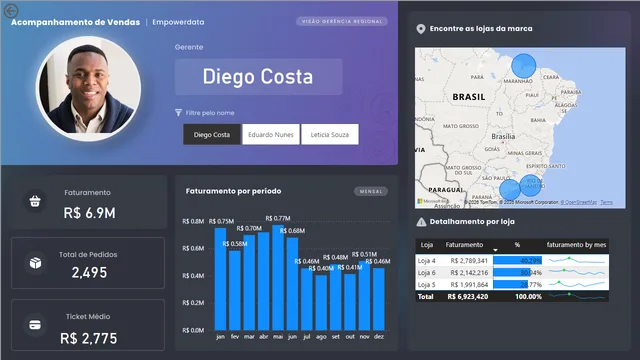Select the nov bar in chart
Image resolution: width=640 pixels, height=360 pixels.
pyautogui.click(x=364, y=296)
